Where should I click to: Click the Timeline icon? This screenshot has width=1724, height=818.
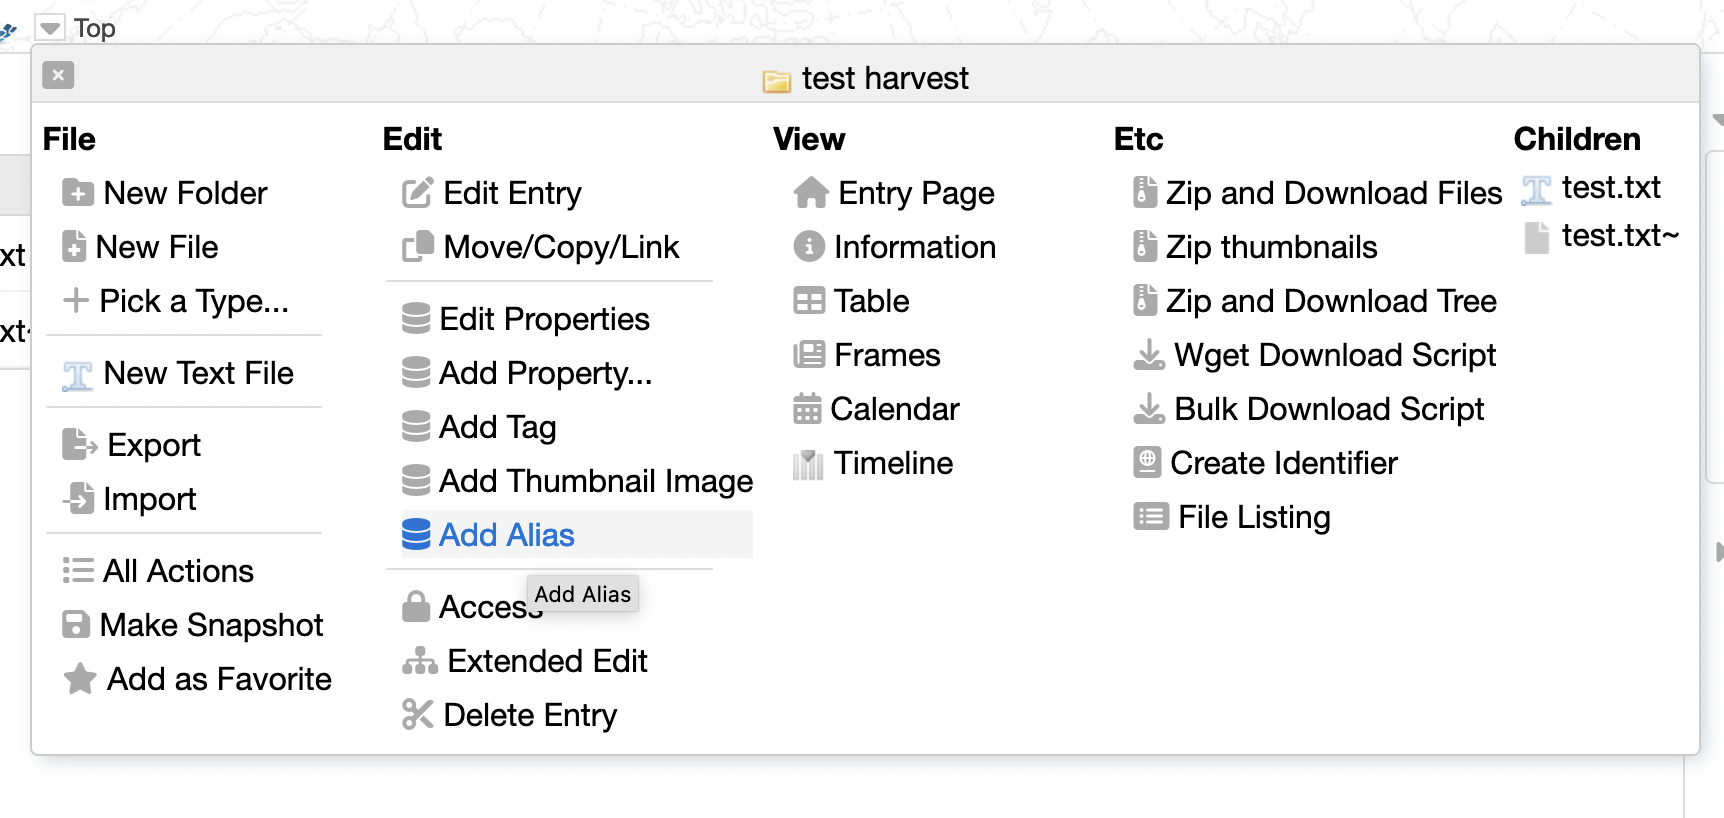coord(808,464)
